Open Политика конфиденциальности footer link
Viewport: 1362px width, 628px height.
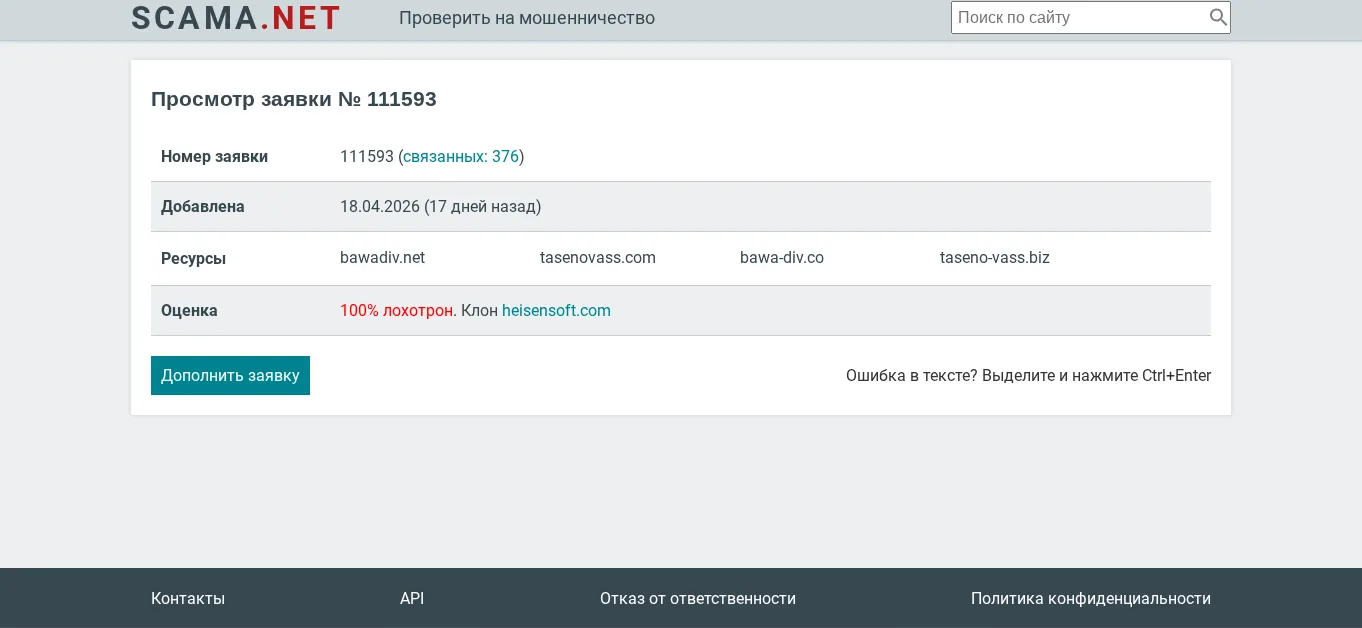(1091, 598)
